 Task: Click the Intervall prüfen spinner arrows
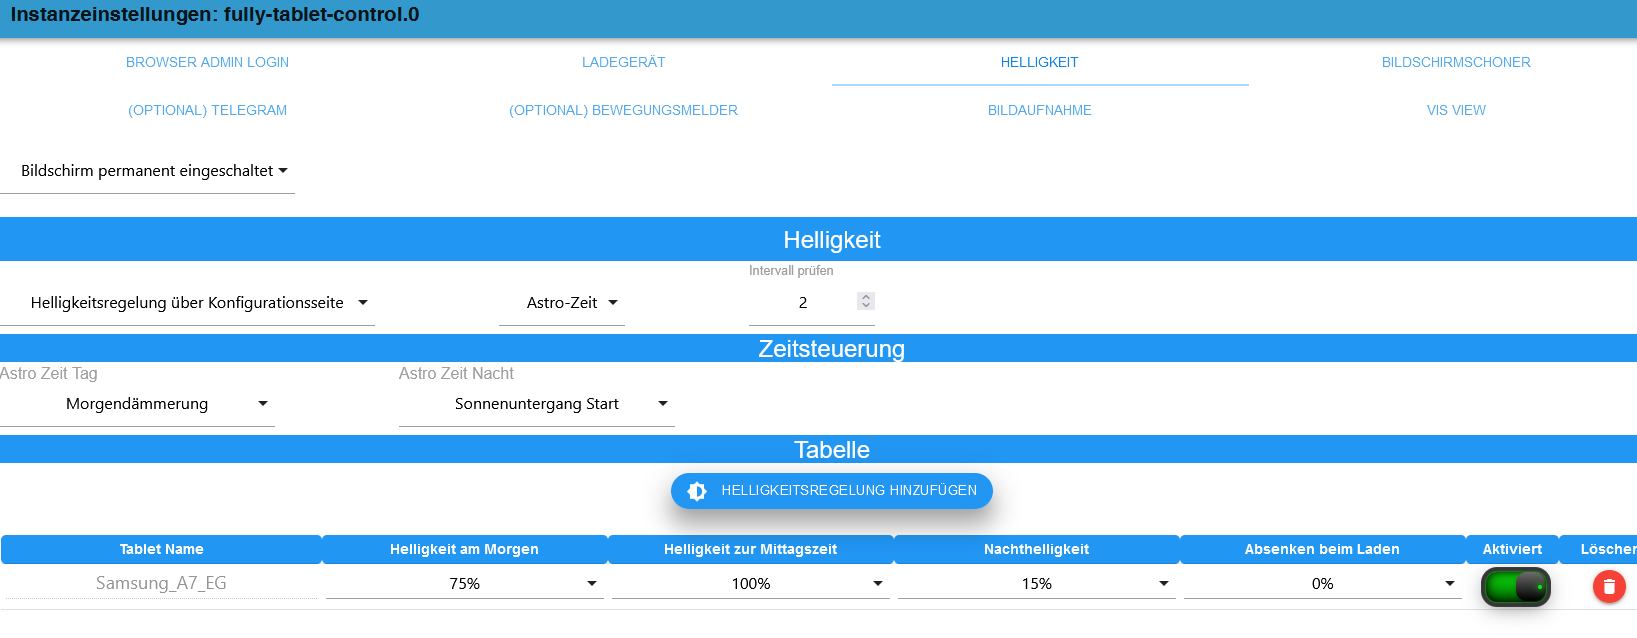click(866, 301)
